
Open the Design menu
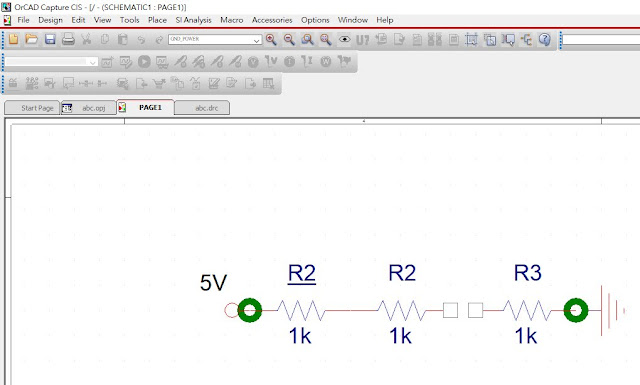pos(51,20)
